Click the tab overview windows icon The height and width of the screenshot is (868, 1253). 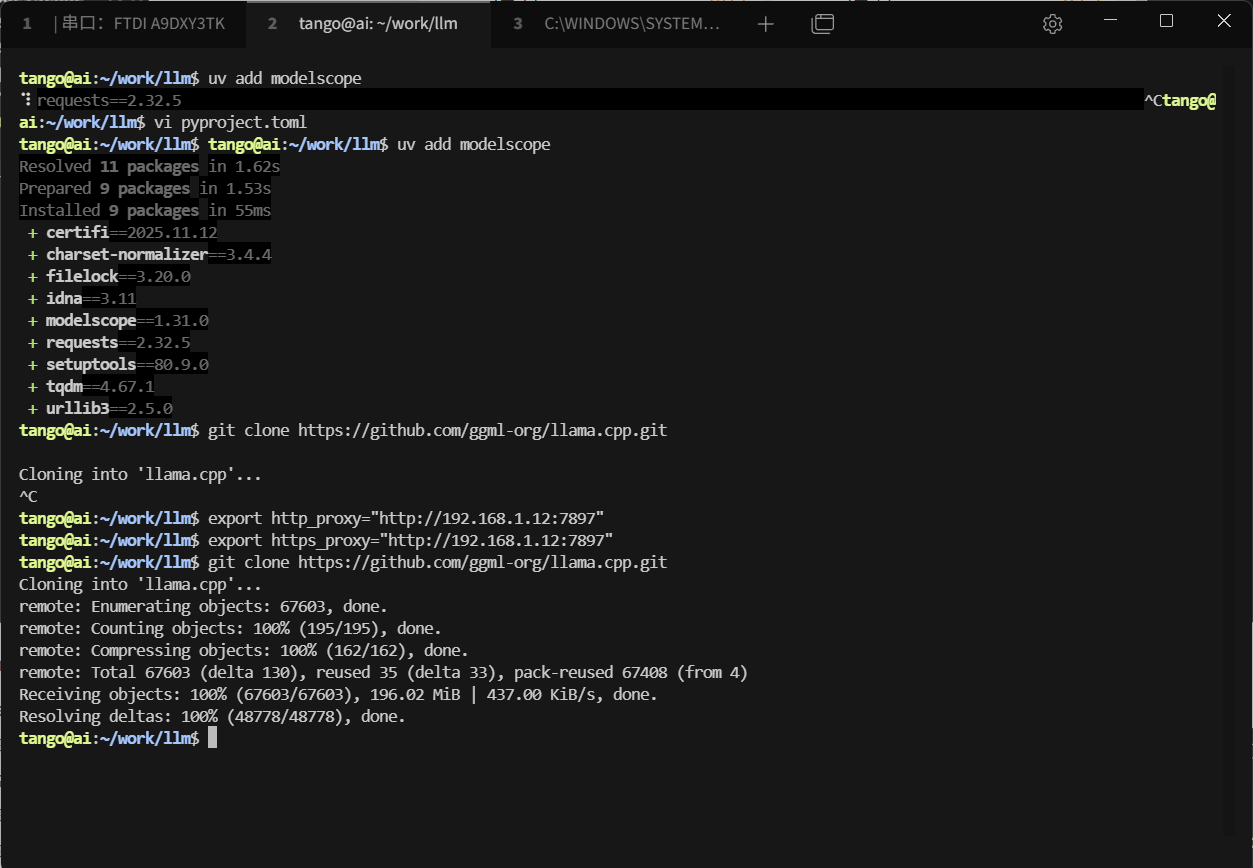822,24
